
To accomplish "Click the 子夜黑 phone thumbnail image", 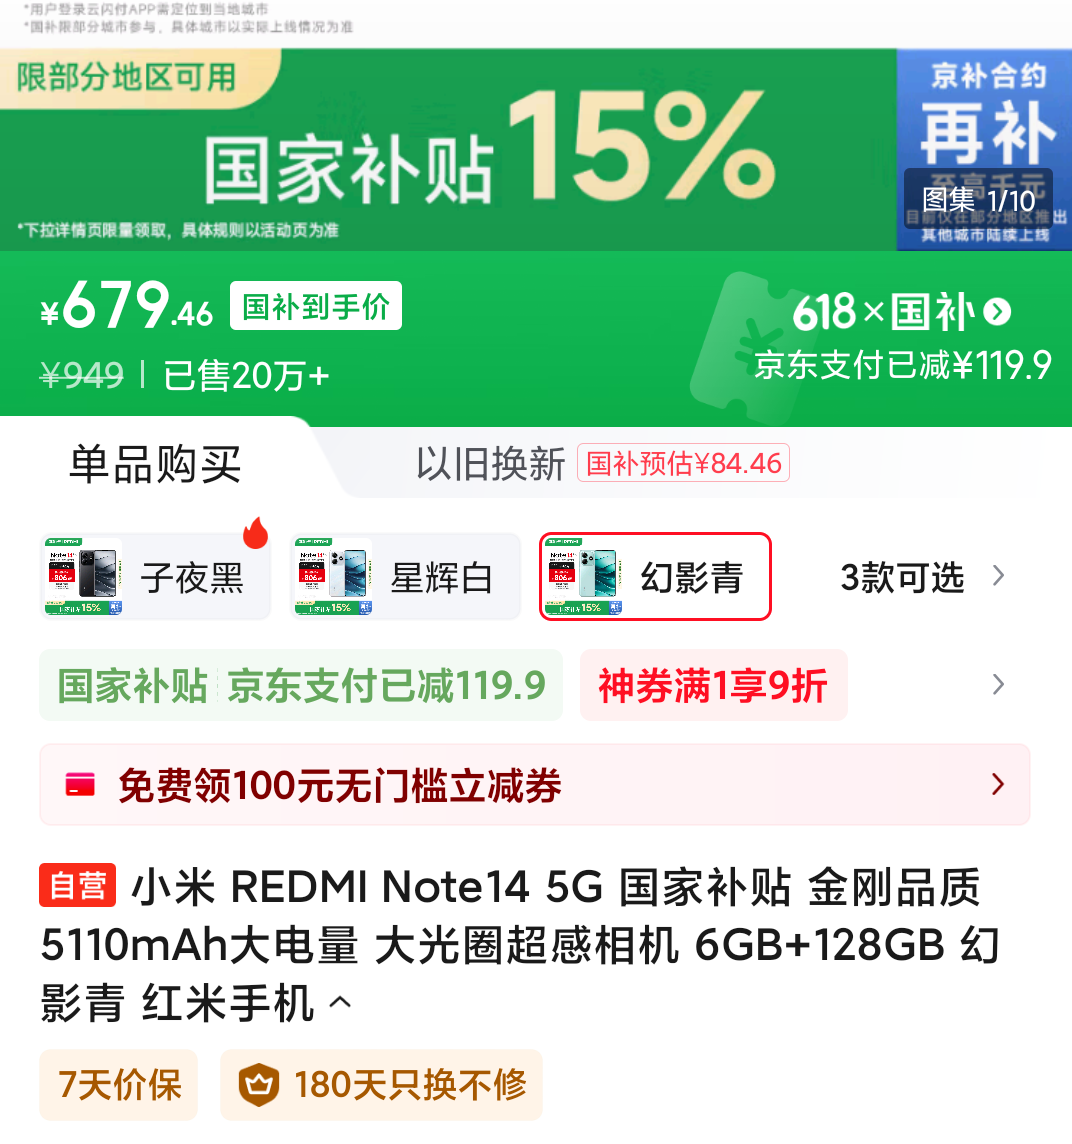I will (83, 576).
